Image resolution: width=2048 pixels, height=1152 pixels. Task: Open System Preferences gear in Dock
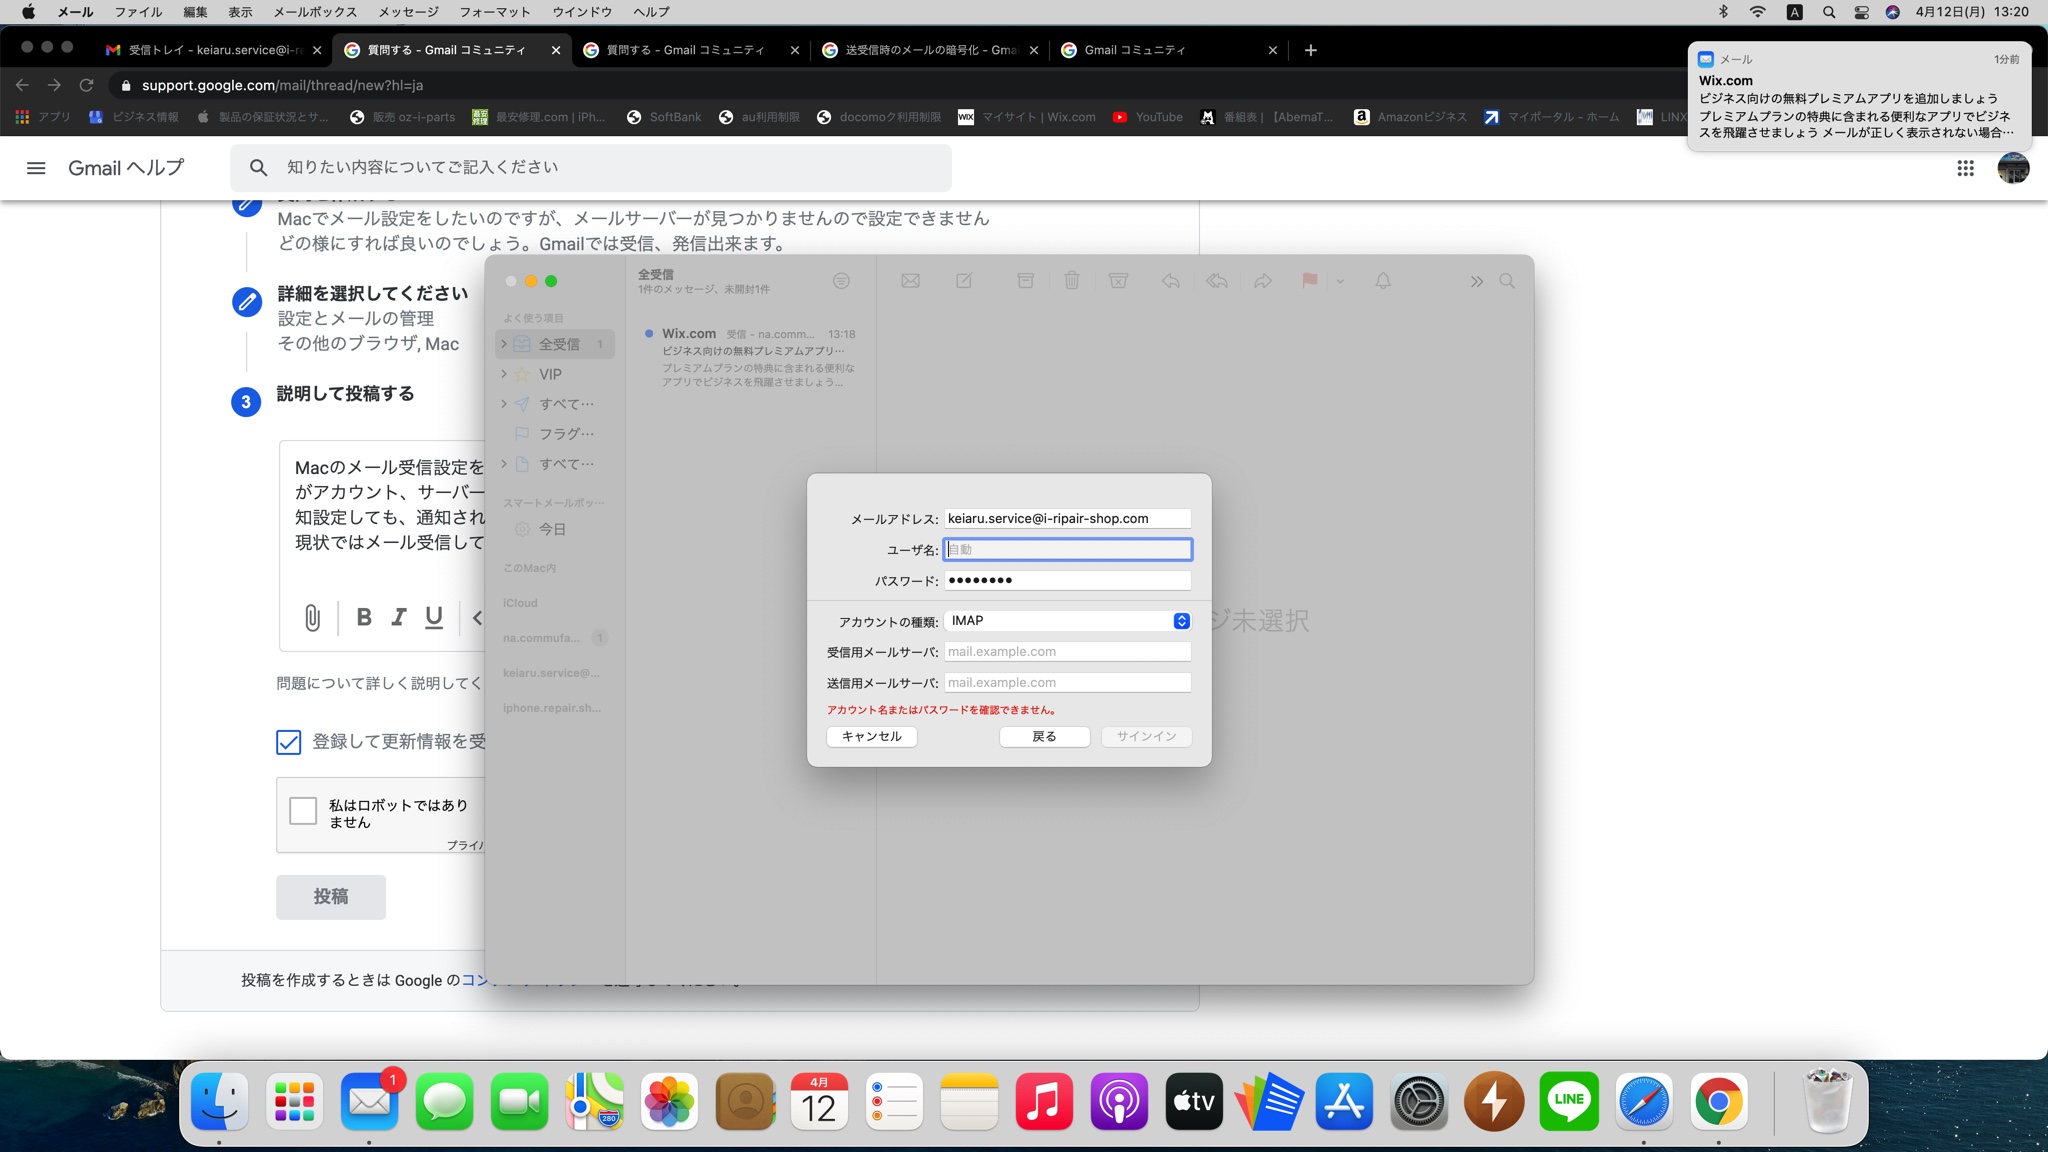point(1420,1101)
